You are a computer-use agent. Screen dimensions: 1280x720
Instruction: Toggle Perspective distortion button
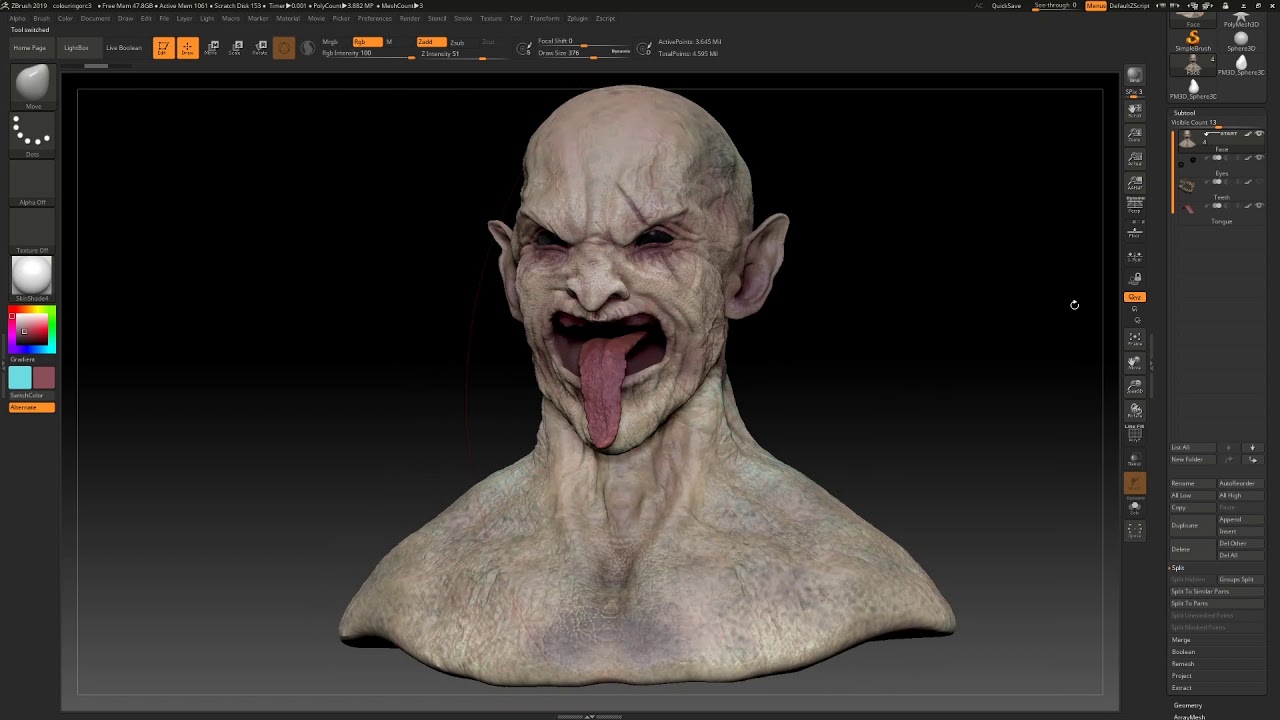point(1135,207)
